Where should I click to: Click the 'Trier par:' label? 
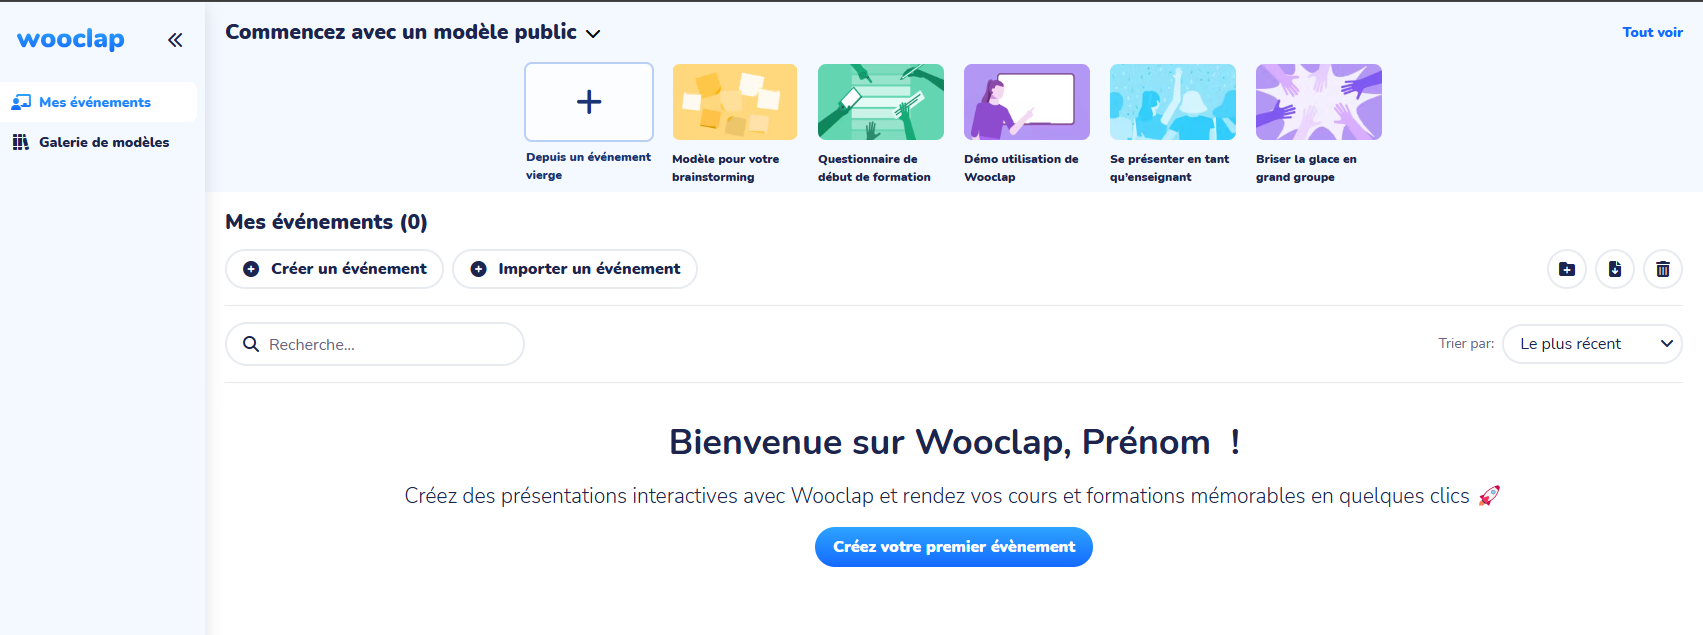(x=1466, y=344)
